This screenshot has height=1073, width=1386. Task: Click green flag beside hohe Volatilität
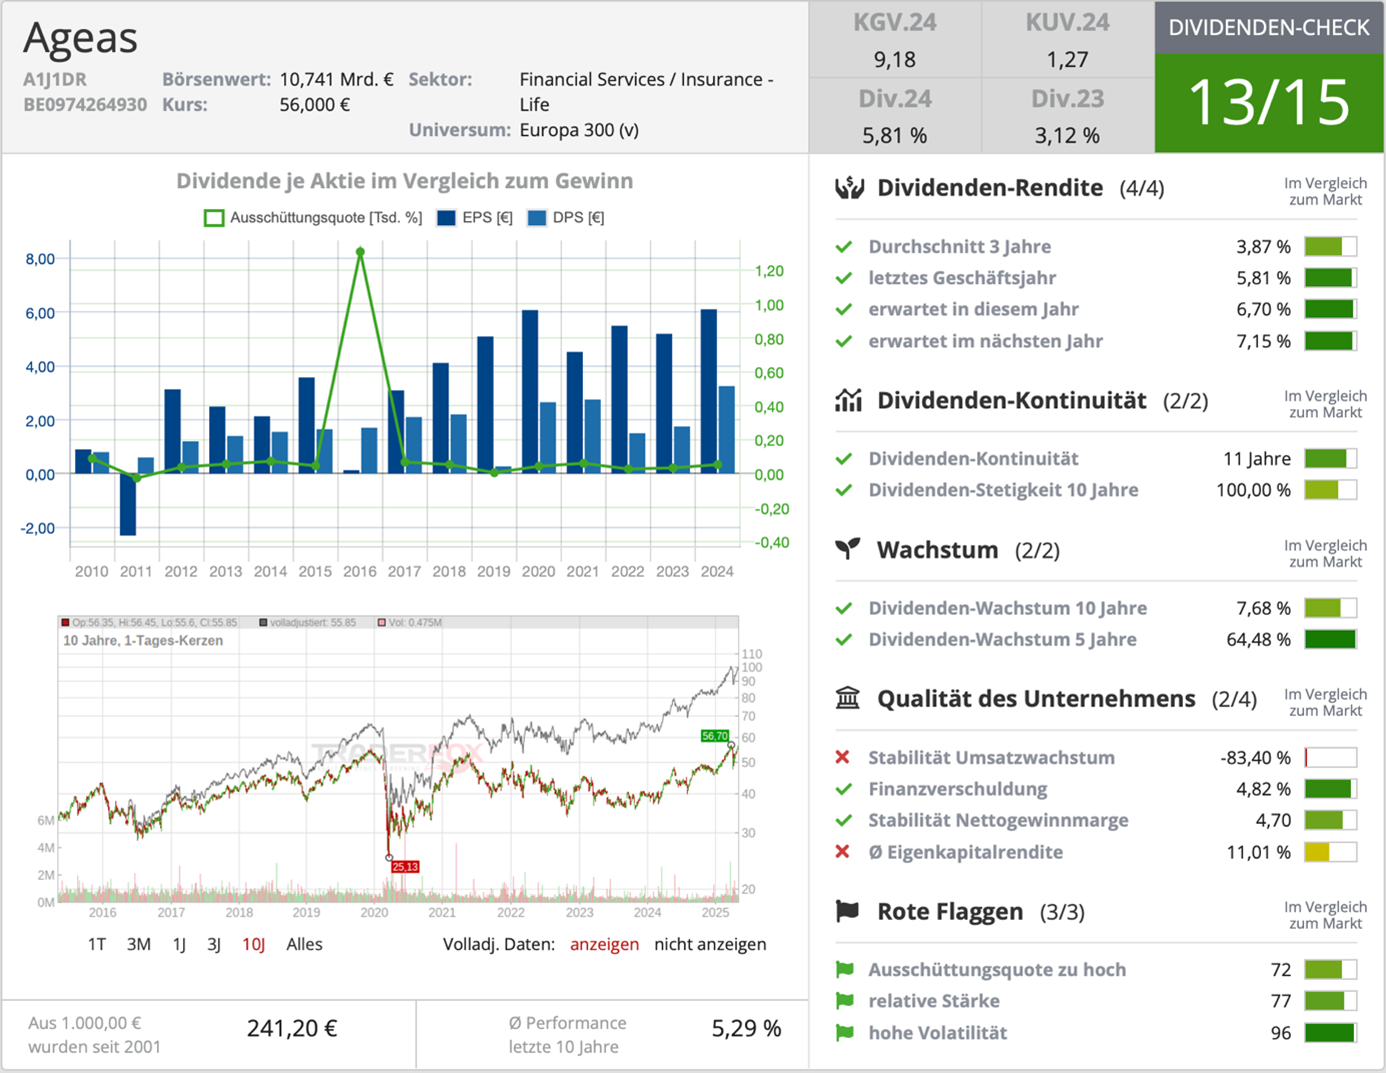(845, 1032)
